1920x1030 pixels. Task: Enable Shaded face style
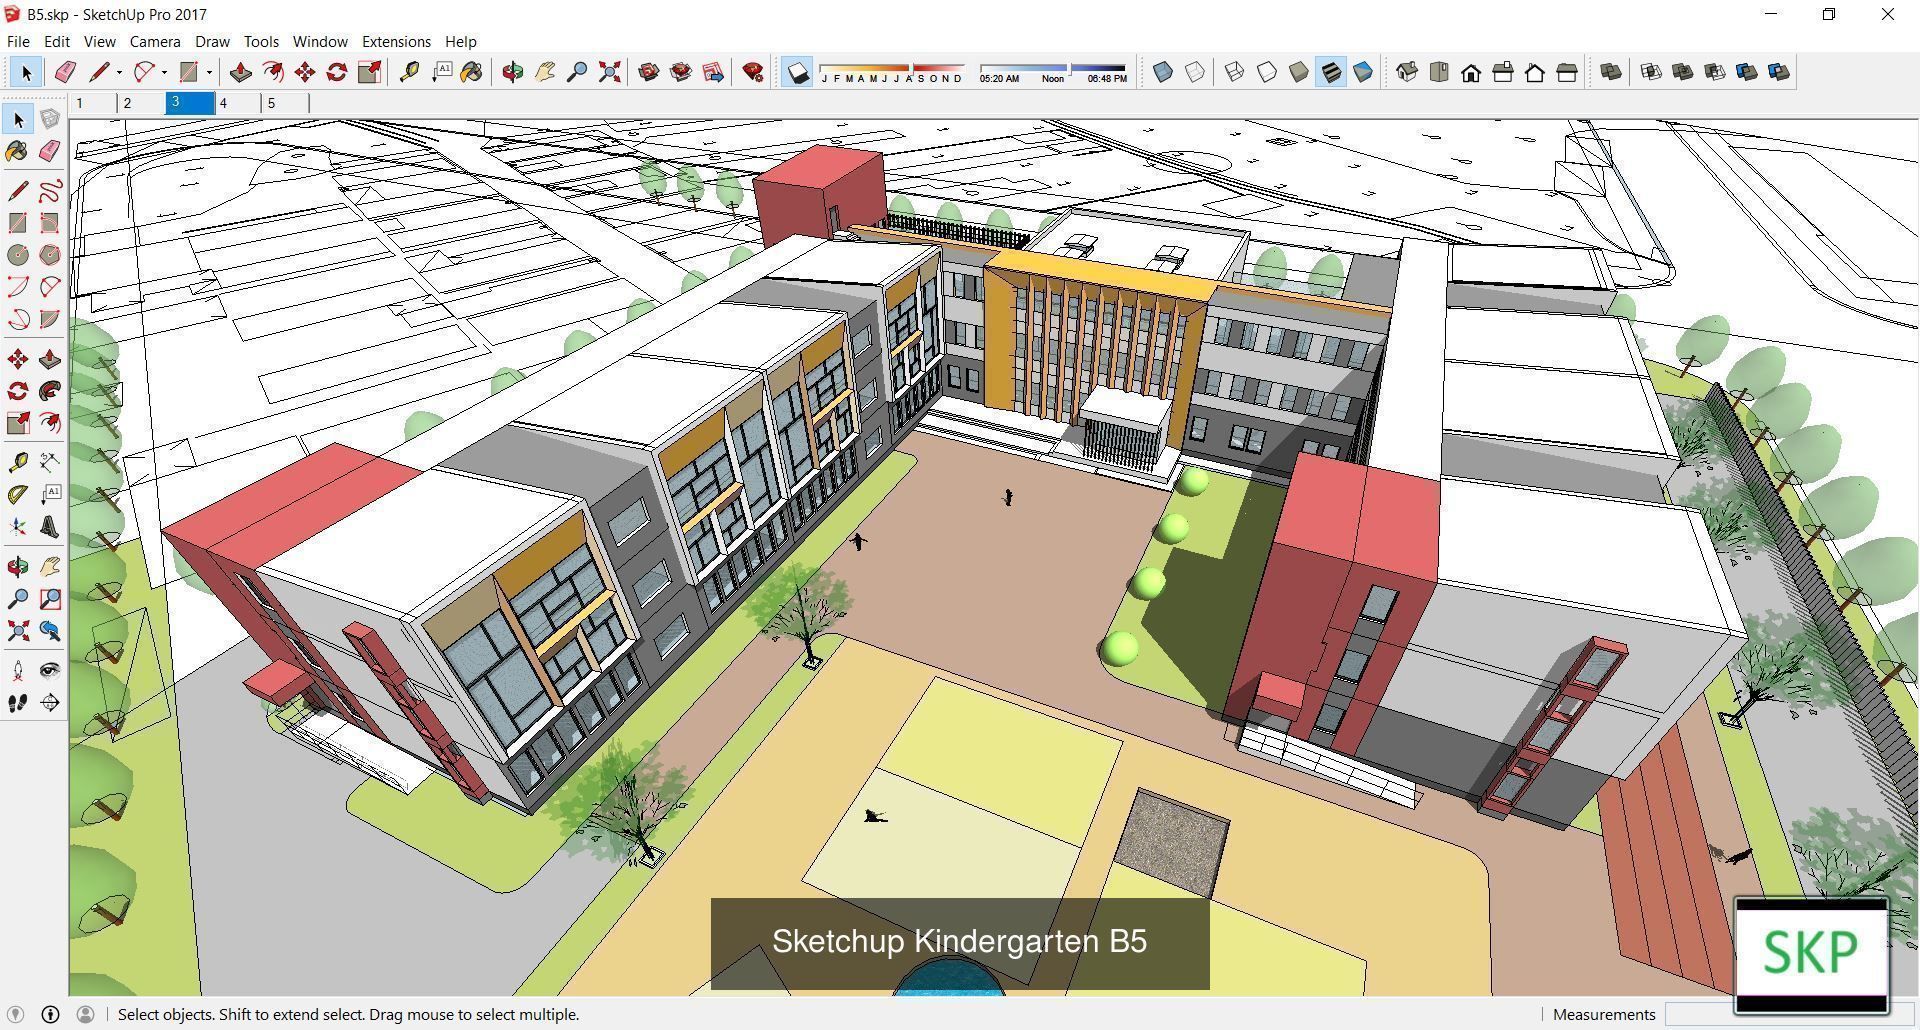point(1299,72)
